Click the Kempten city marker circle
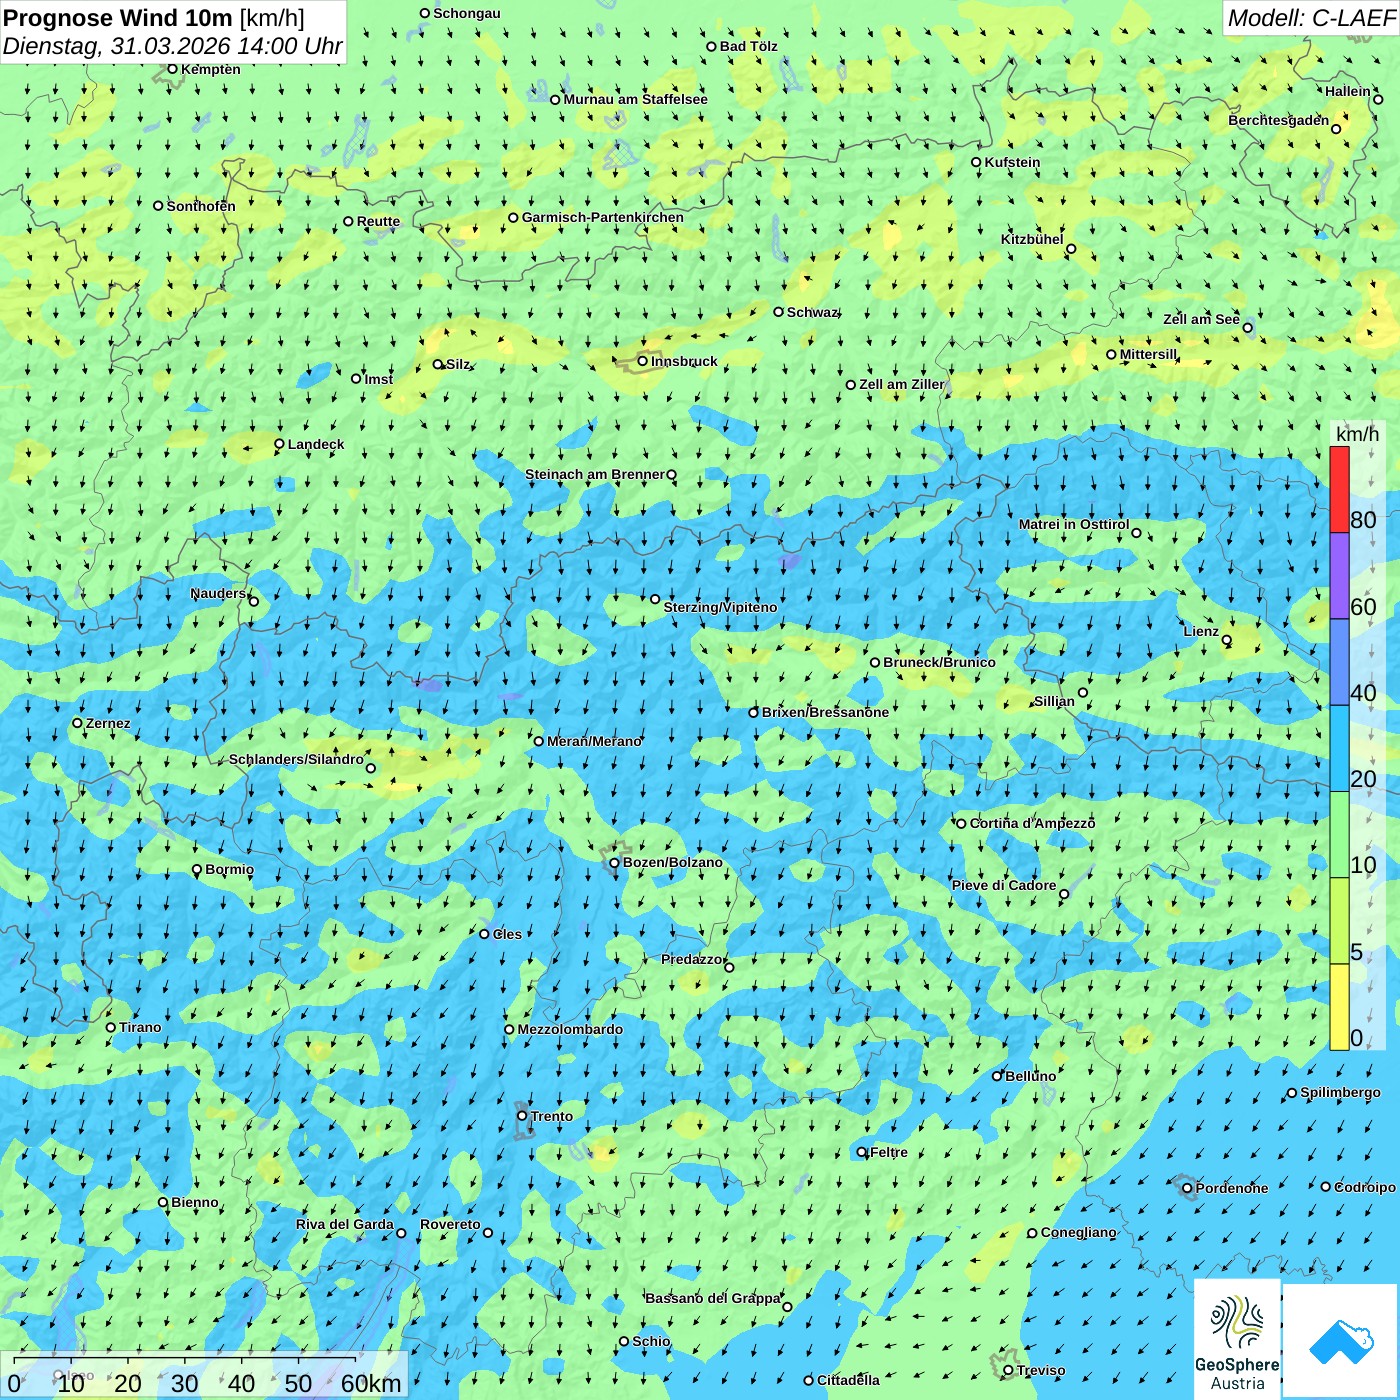 tap(172, 69)
